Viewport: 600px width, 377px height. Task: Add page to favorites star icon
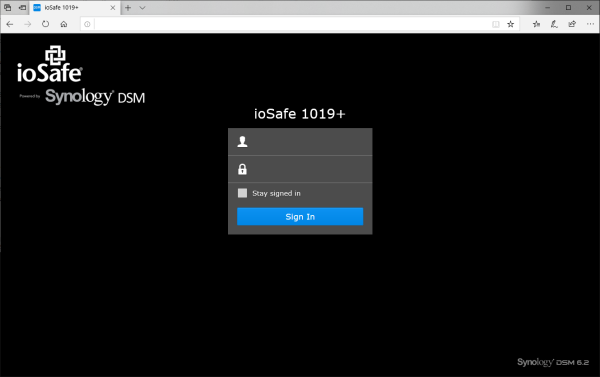coord(510,24)
